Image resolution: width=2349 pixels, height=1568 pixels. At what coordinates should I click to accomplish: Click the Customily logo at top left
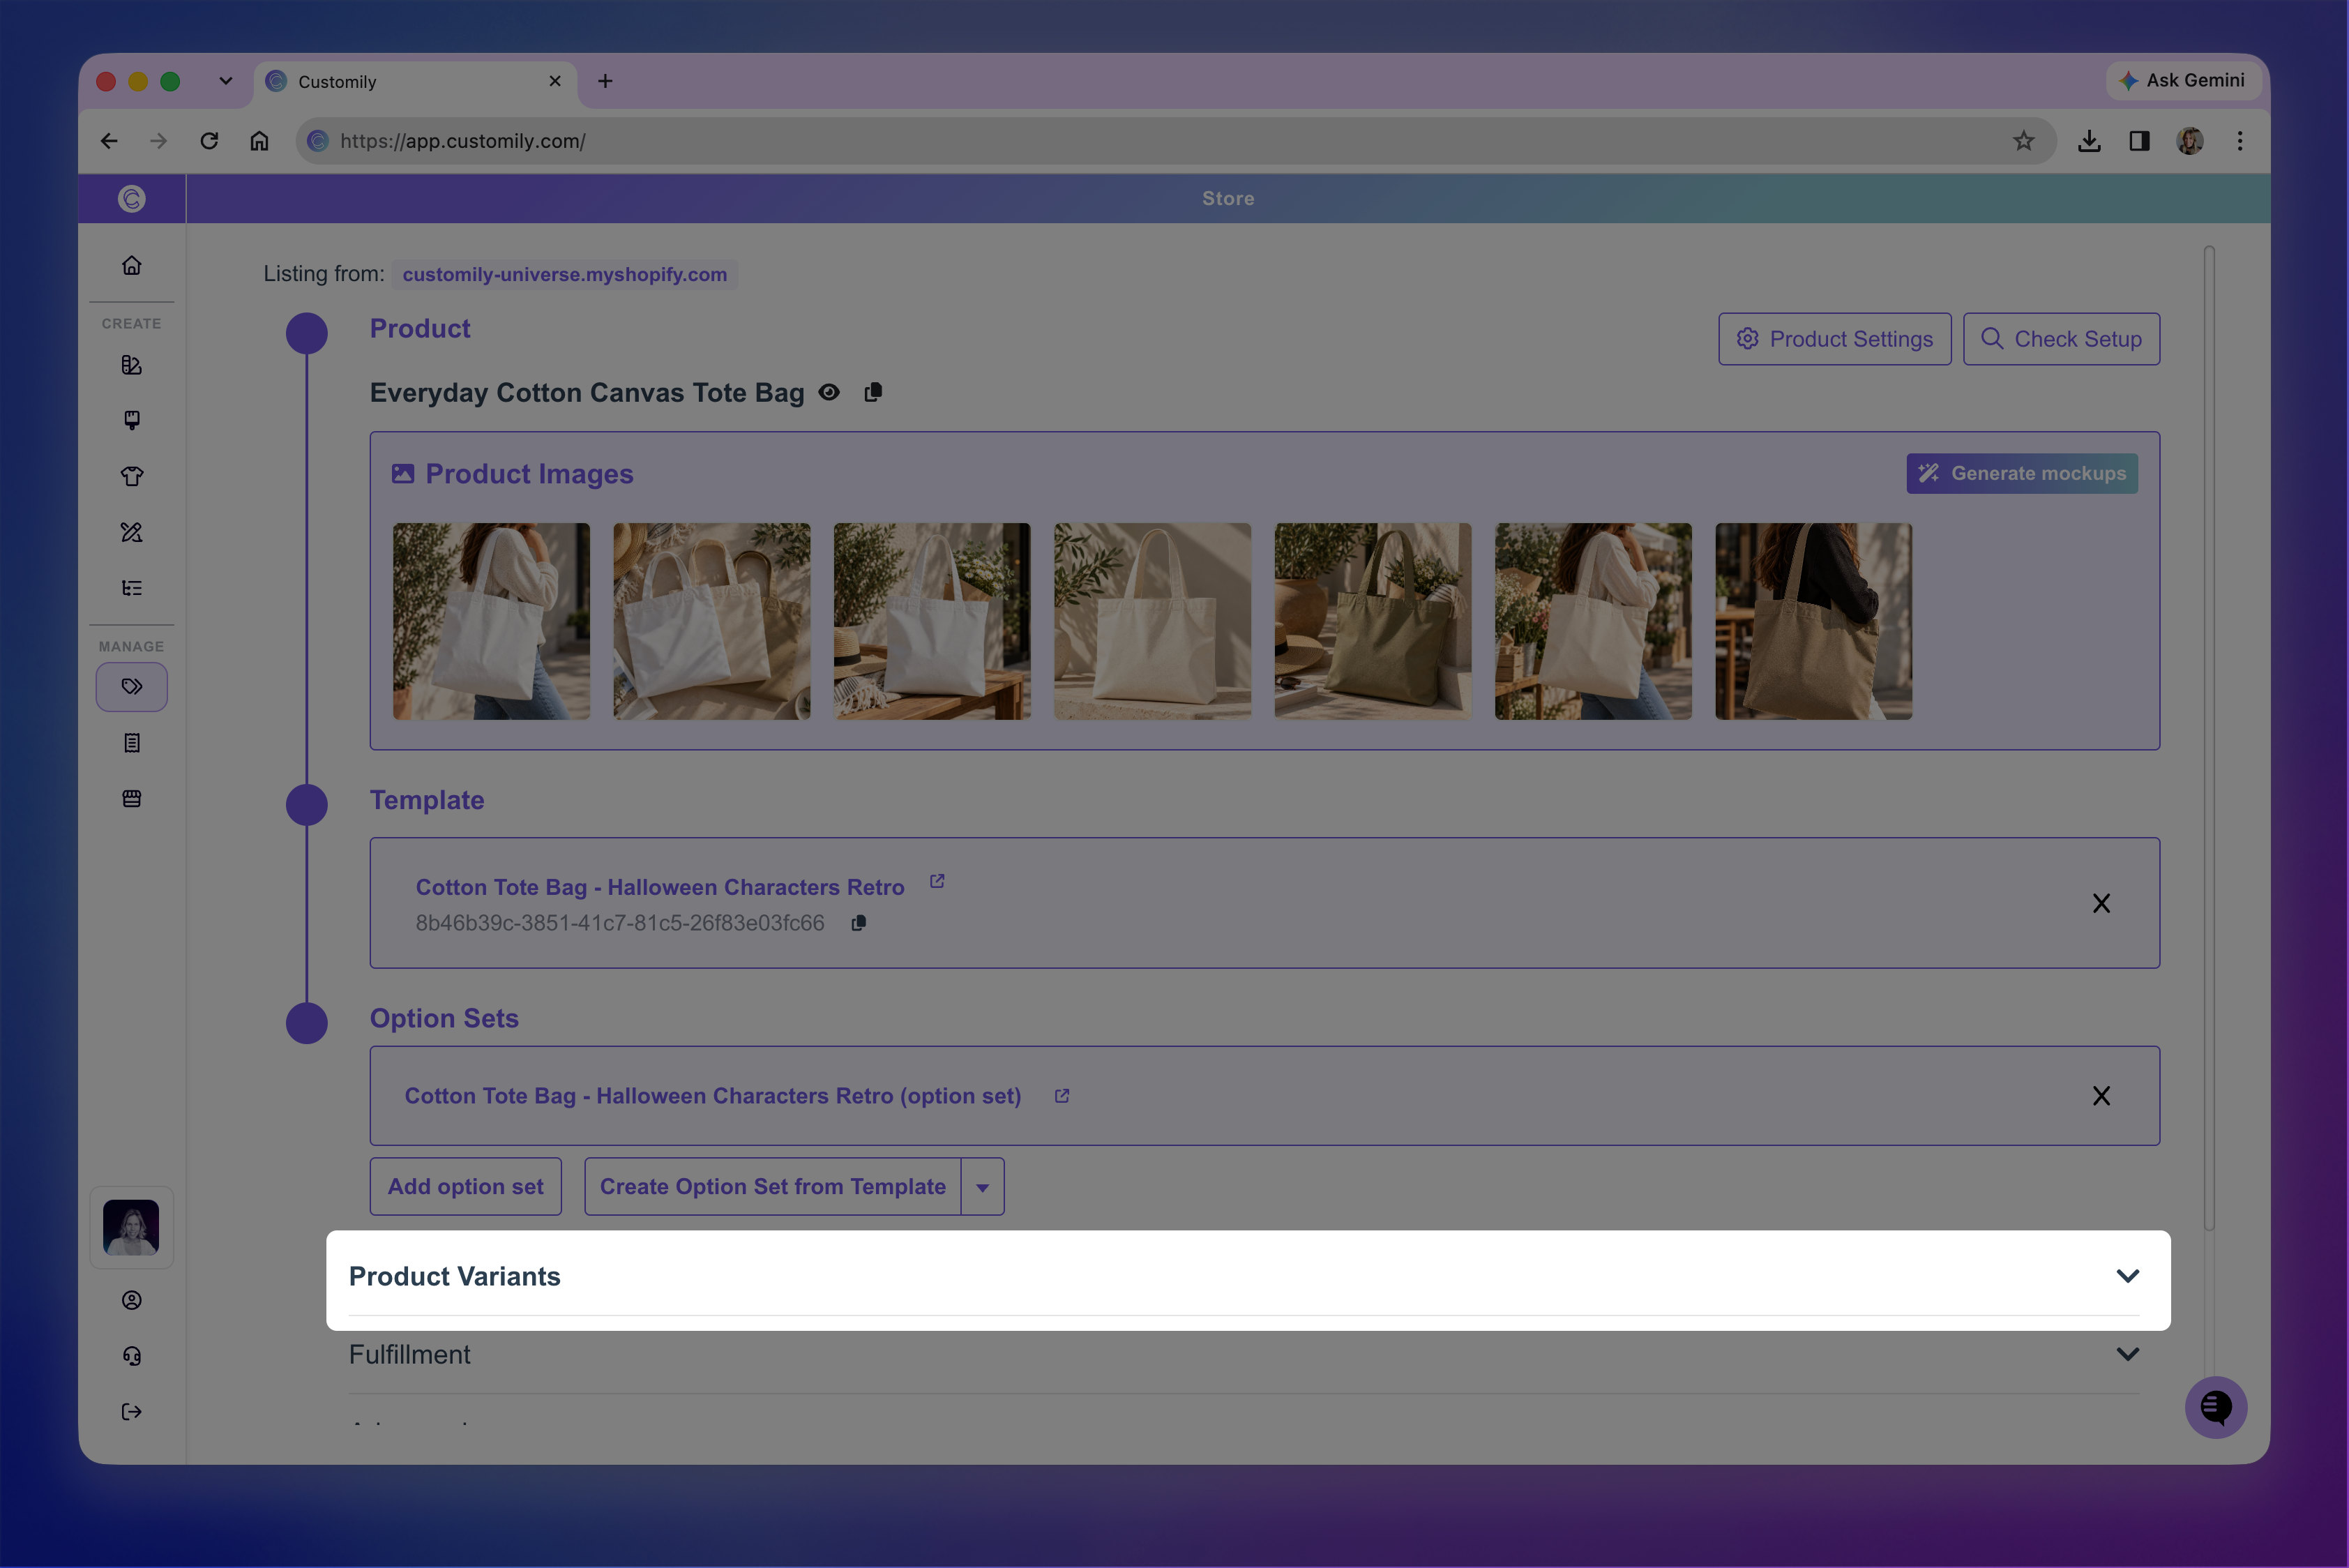point(131,198)
